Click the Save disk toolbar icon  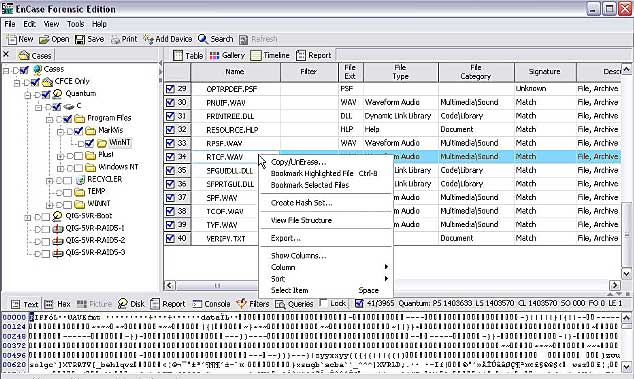(x=80, y=39)
